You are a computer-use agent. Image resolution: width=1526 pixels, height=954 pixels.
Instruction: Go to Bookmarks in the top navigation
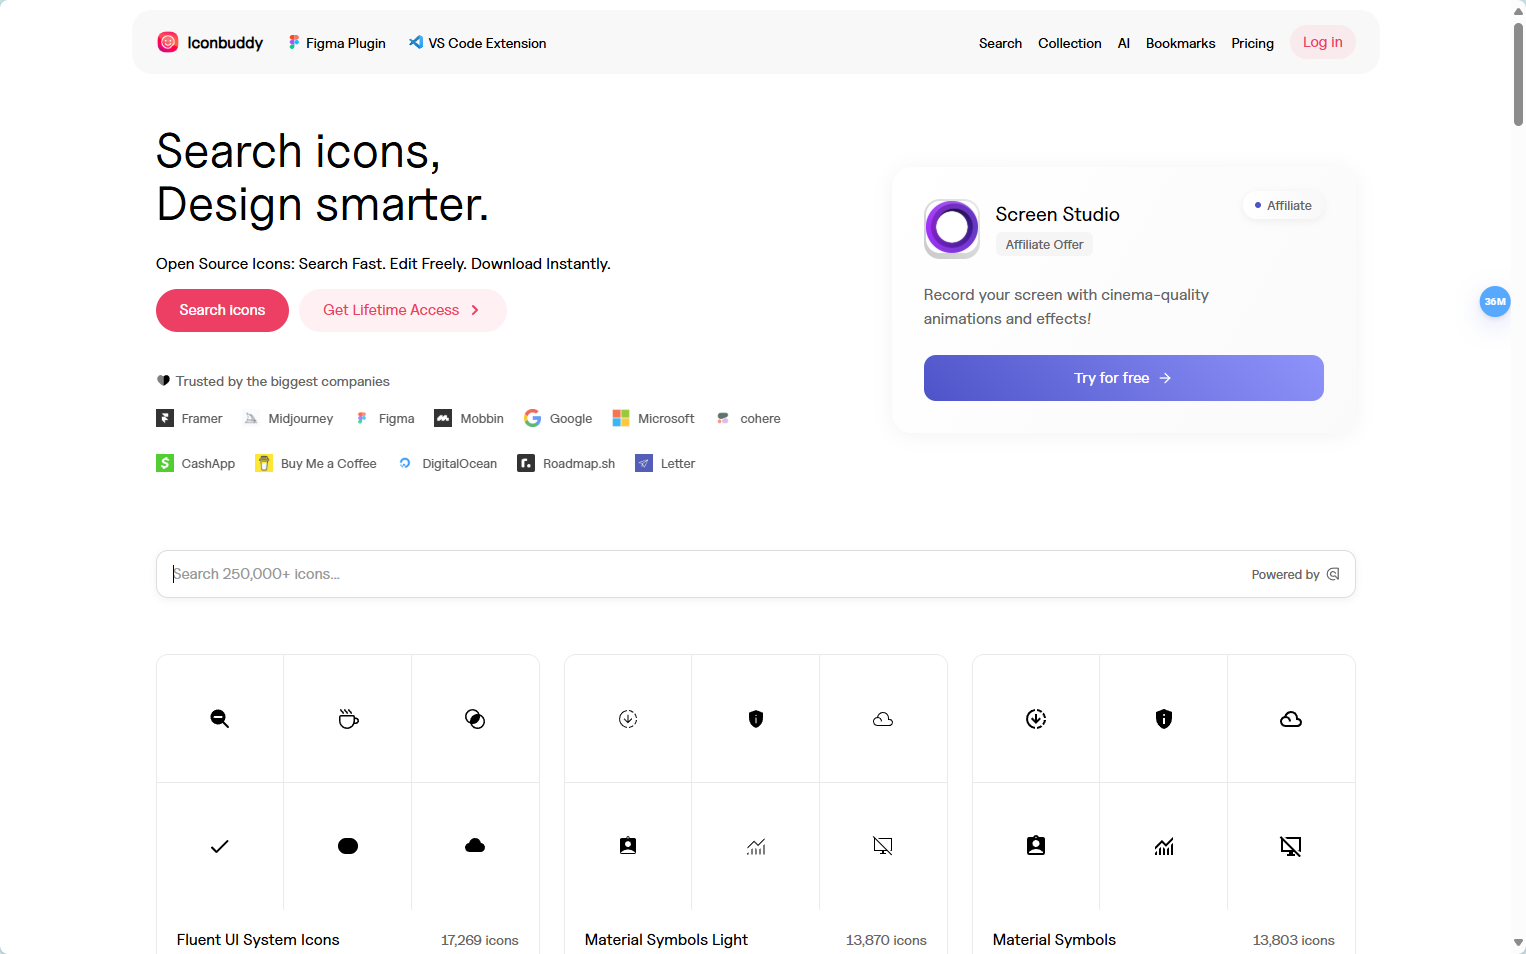click(1180, 43)
